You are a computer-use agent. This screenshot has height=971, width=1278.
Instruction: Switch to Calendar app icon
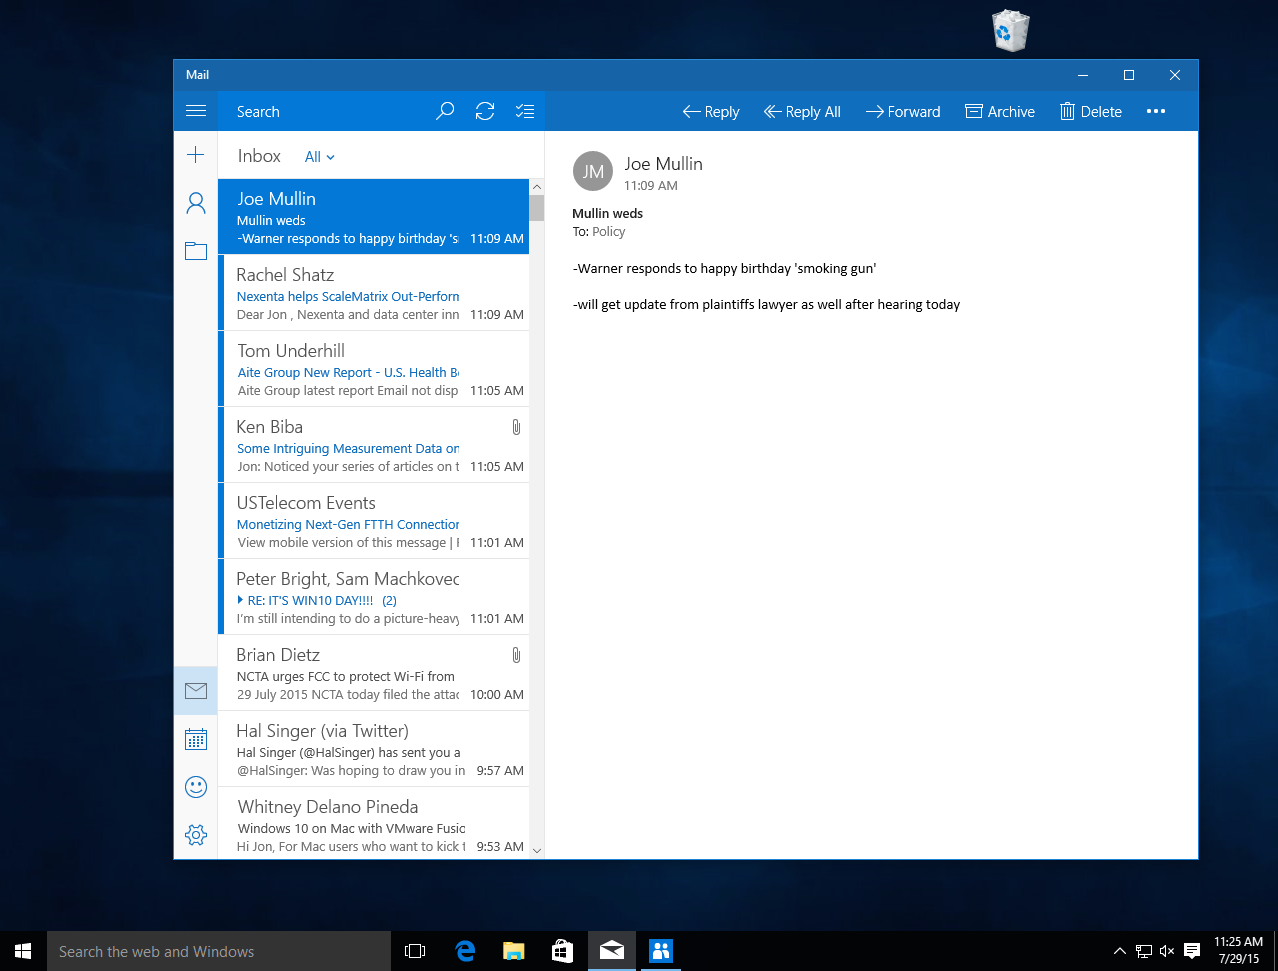(x=196, y=739)
